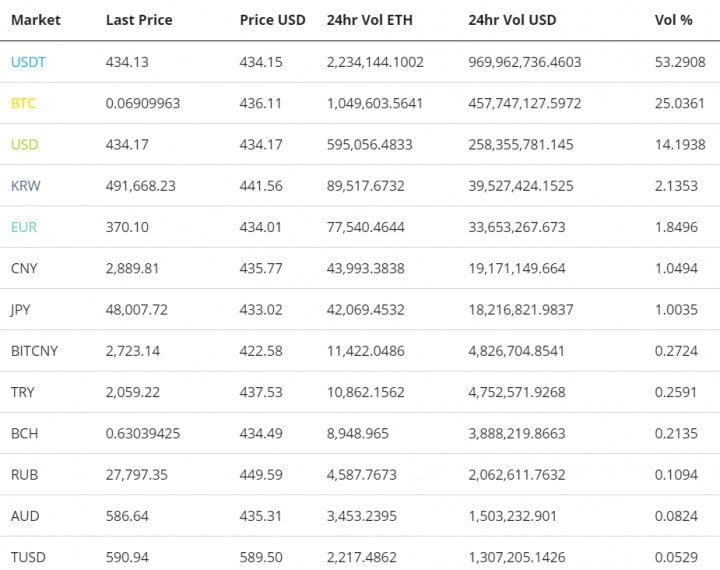Sort by Vol % column header
The width and height of the screenshot is (720, 570).
(673, 20)
